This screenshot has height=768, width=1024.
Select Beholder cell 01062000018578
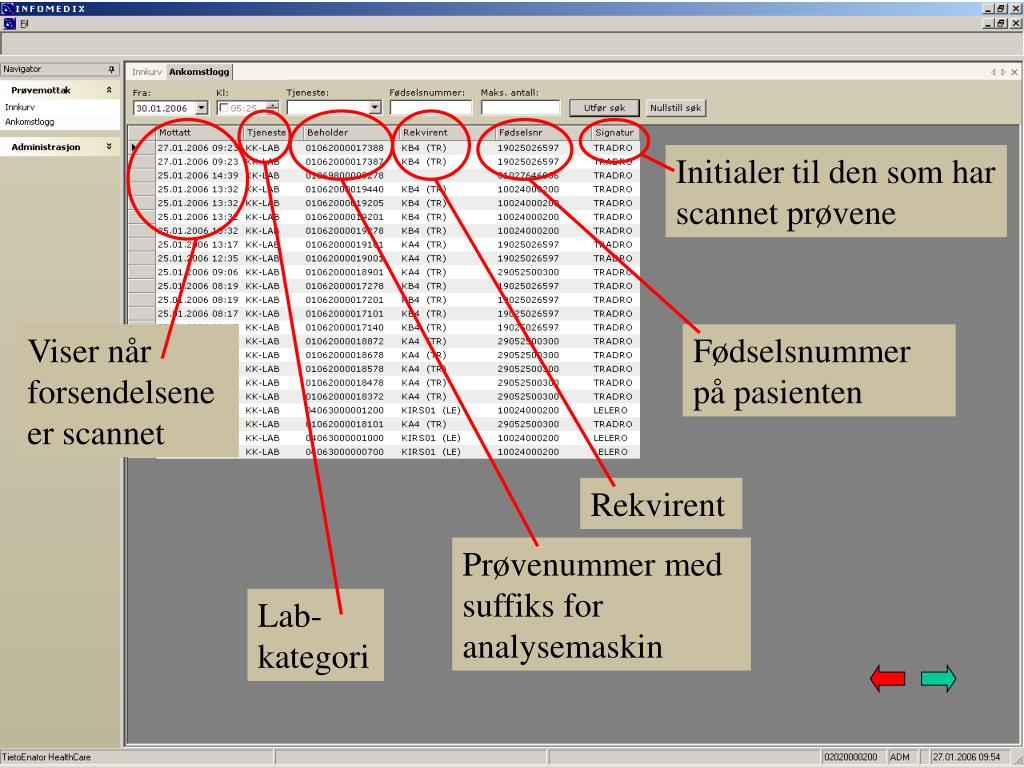(x=344, y=369)
